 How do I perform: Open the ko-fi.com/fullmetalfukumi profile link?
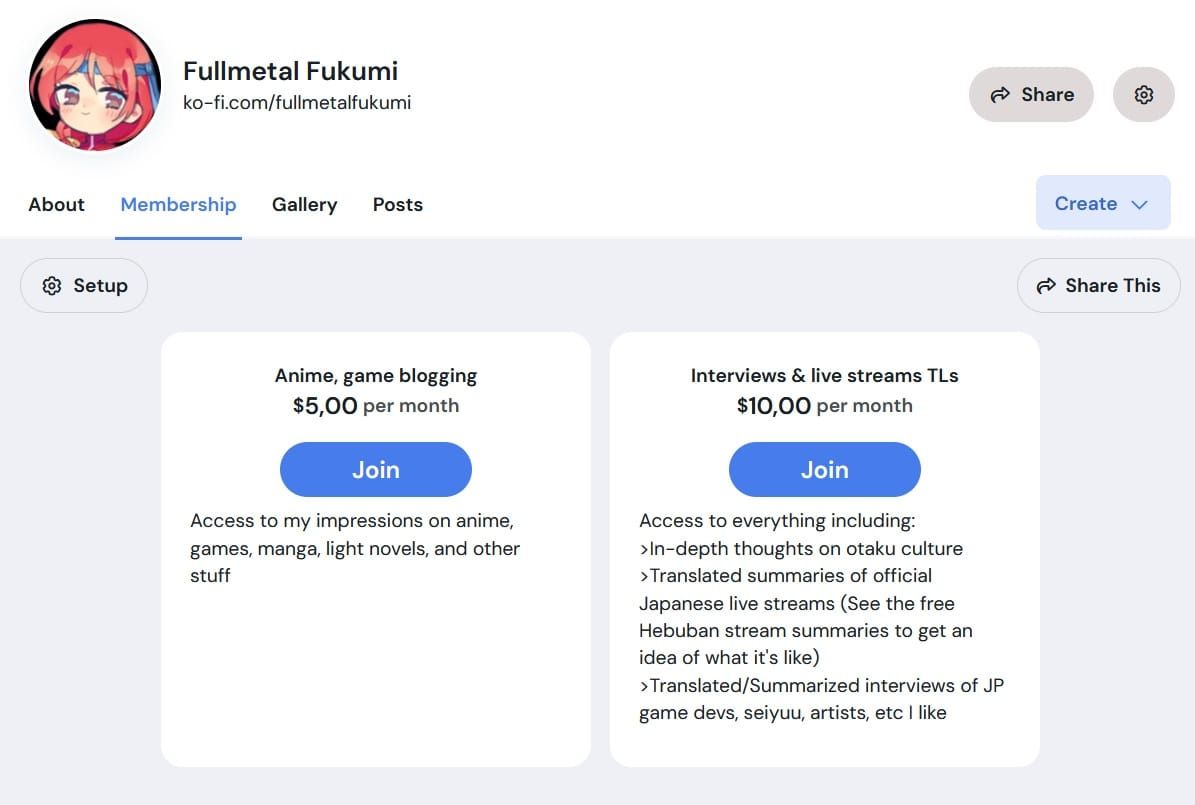tap(296, 102)
